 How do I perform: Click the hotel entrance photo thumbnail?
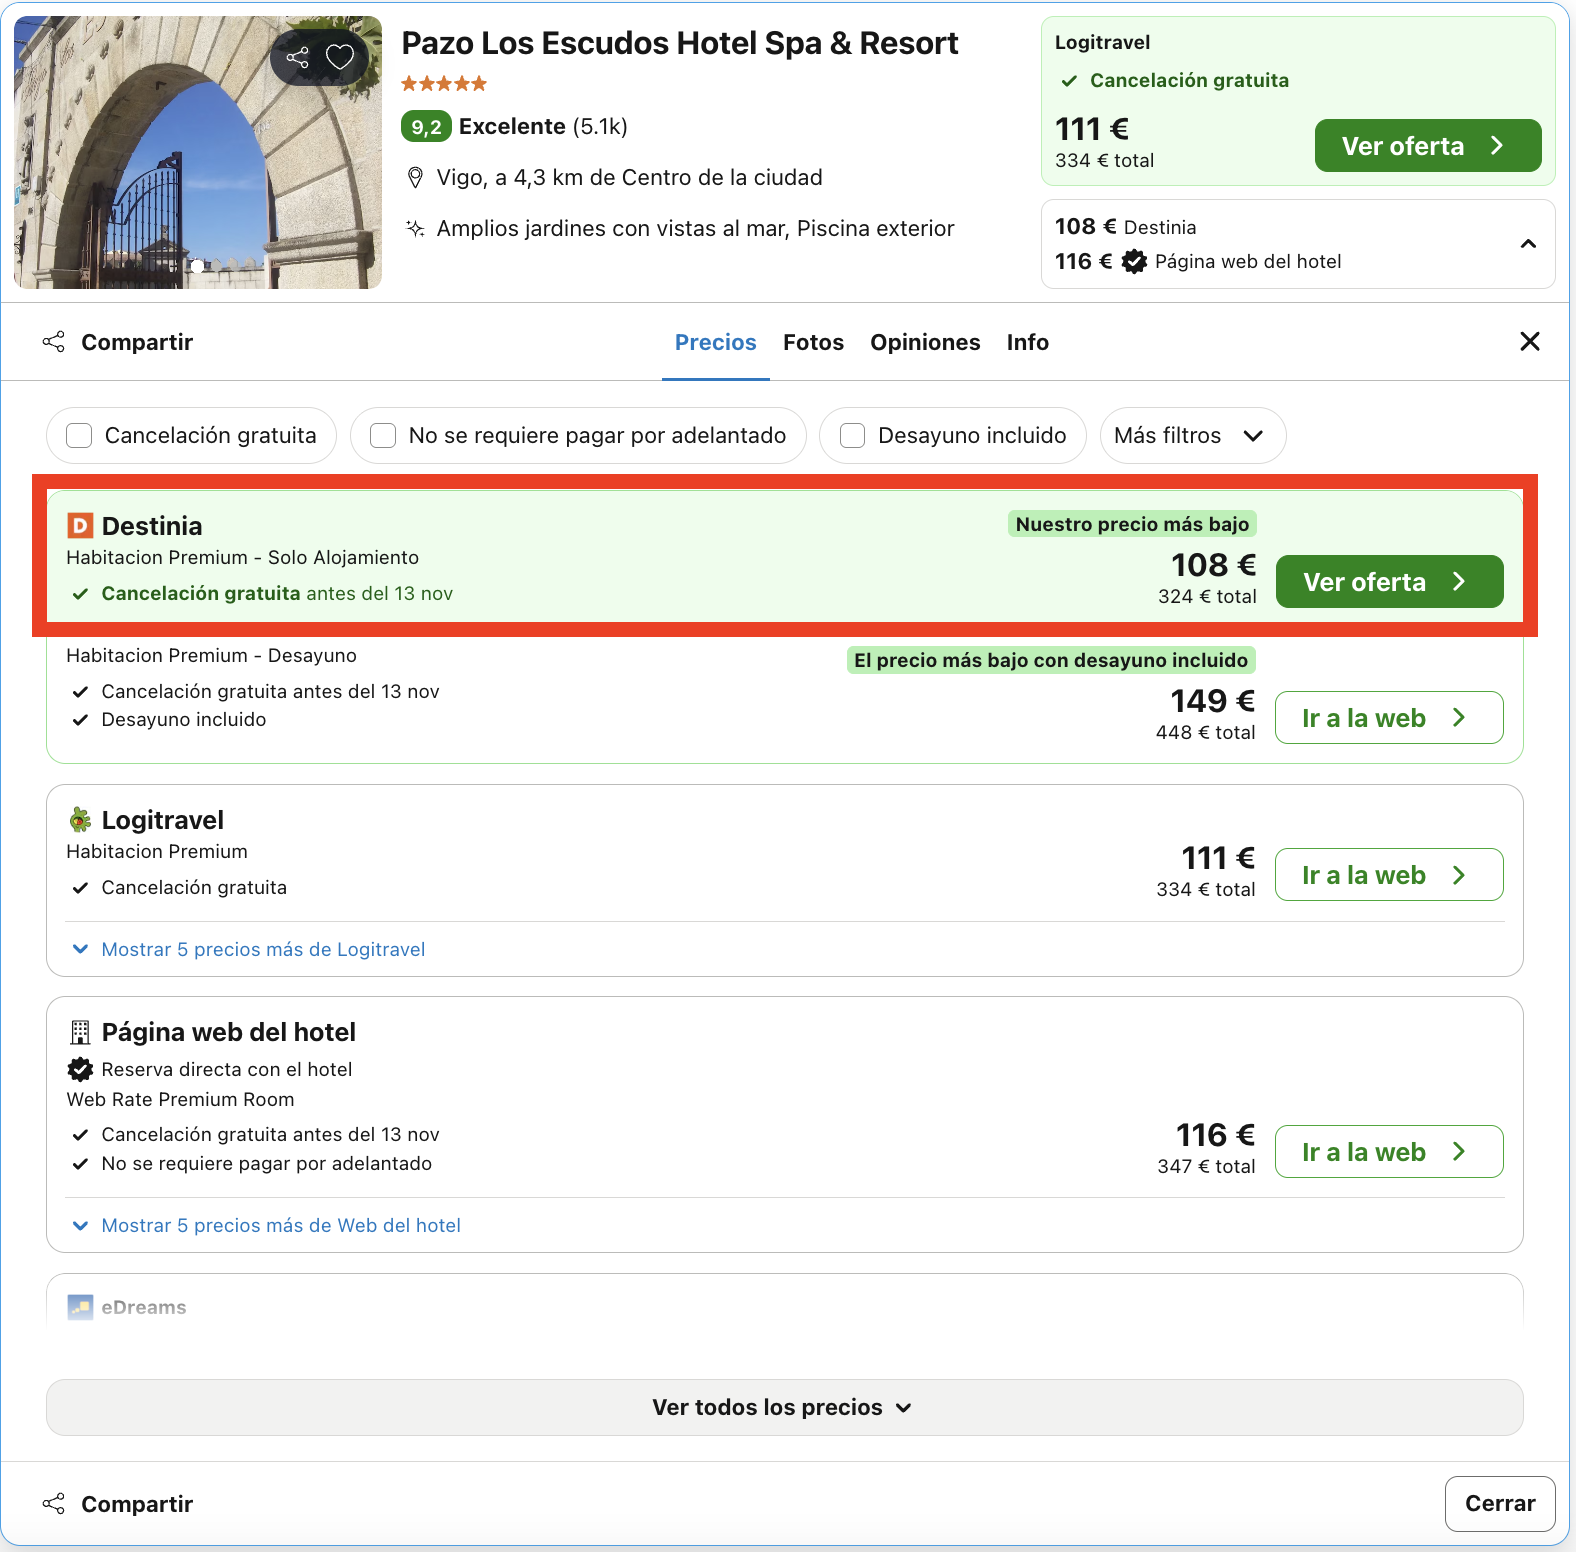(198, 152)
